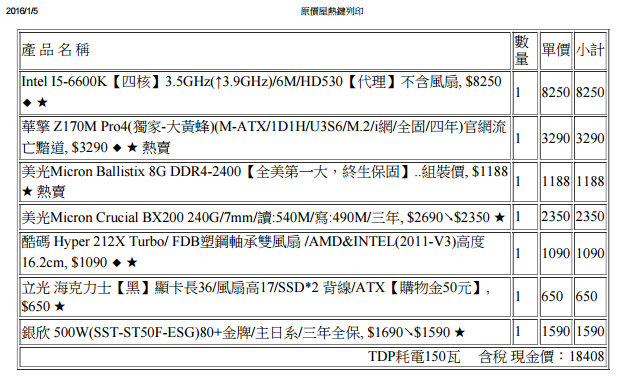Select the 立光 海克力士 case row
The image size is (620, 381).
tap(256, 296)
